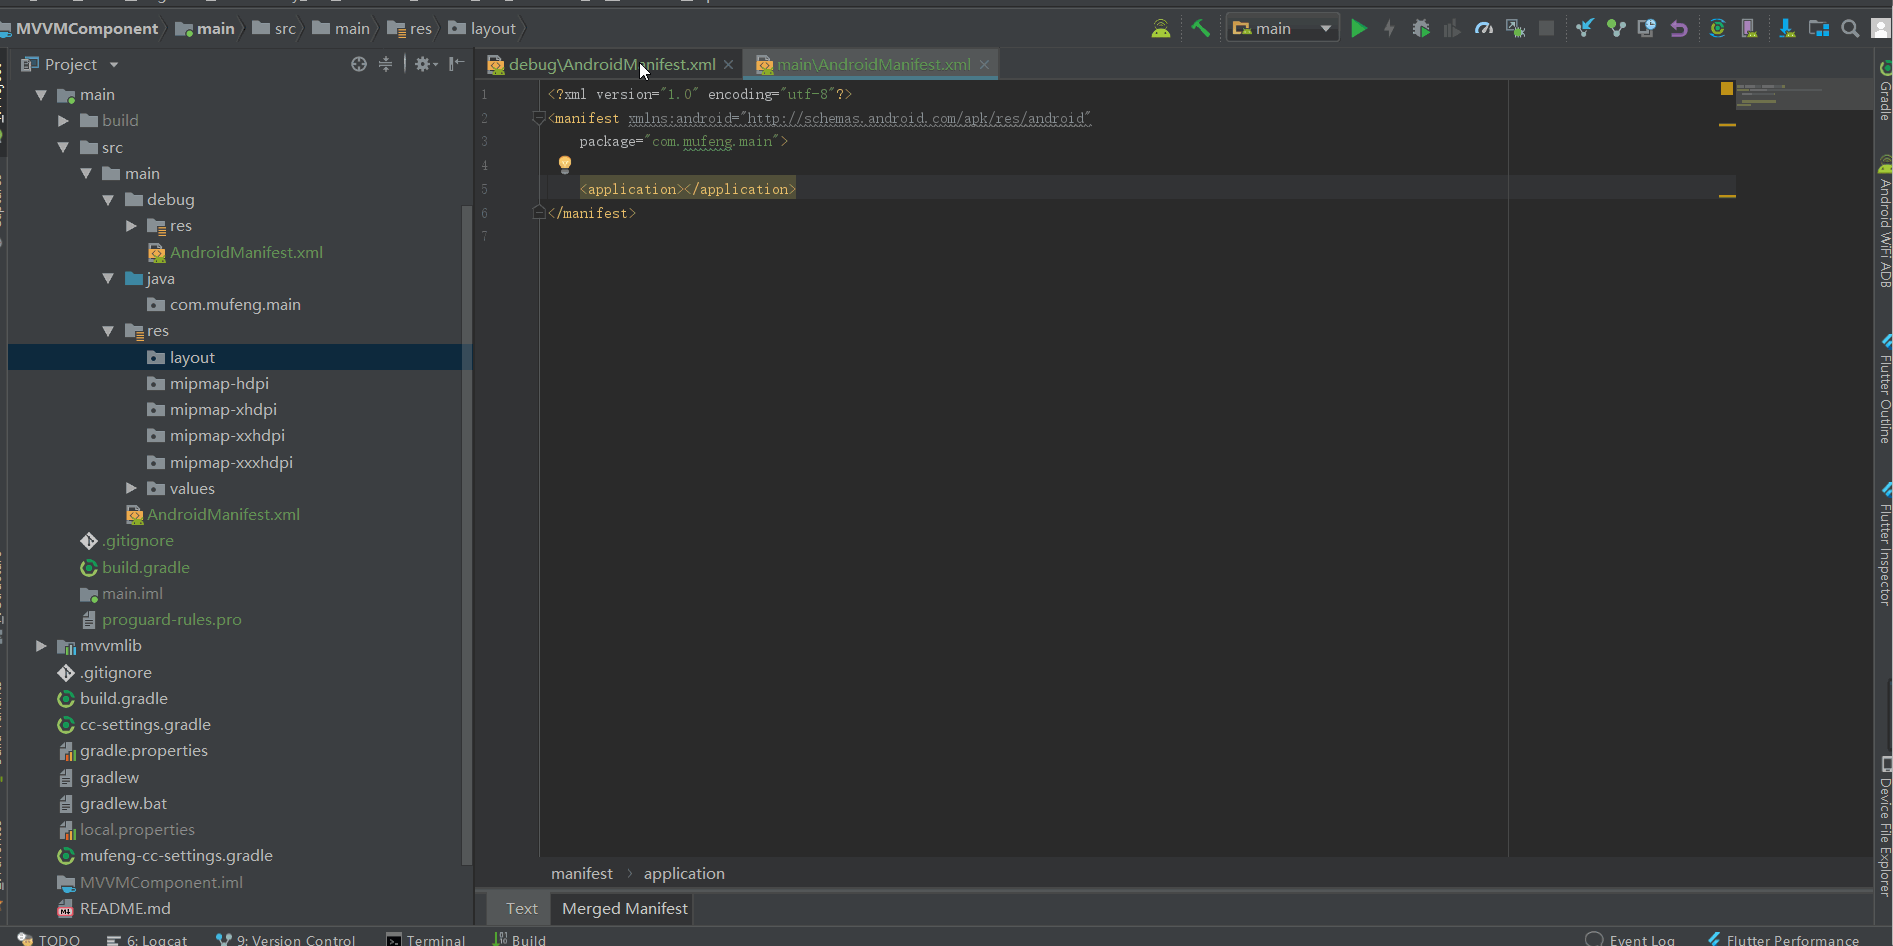Revert changes with the purple undo arrow
1893x946 pixels.
1679,29
